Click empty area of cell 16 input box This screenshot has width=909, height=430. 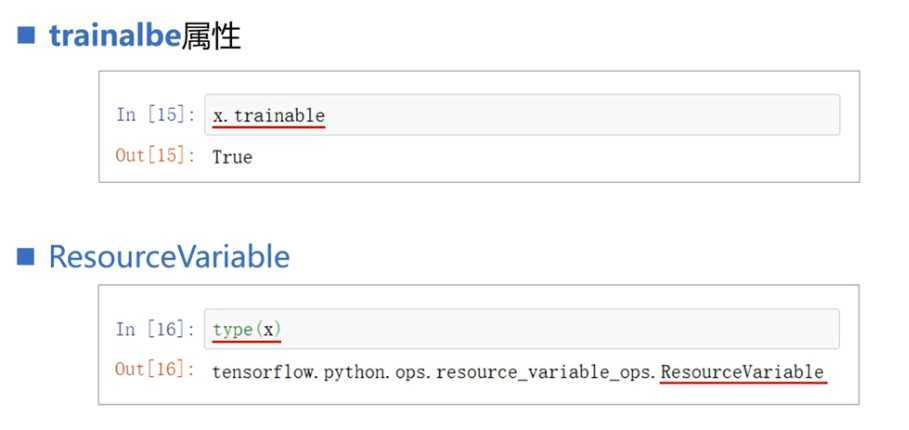pos(559,329)
